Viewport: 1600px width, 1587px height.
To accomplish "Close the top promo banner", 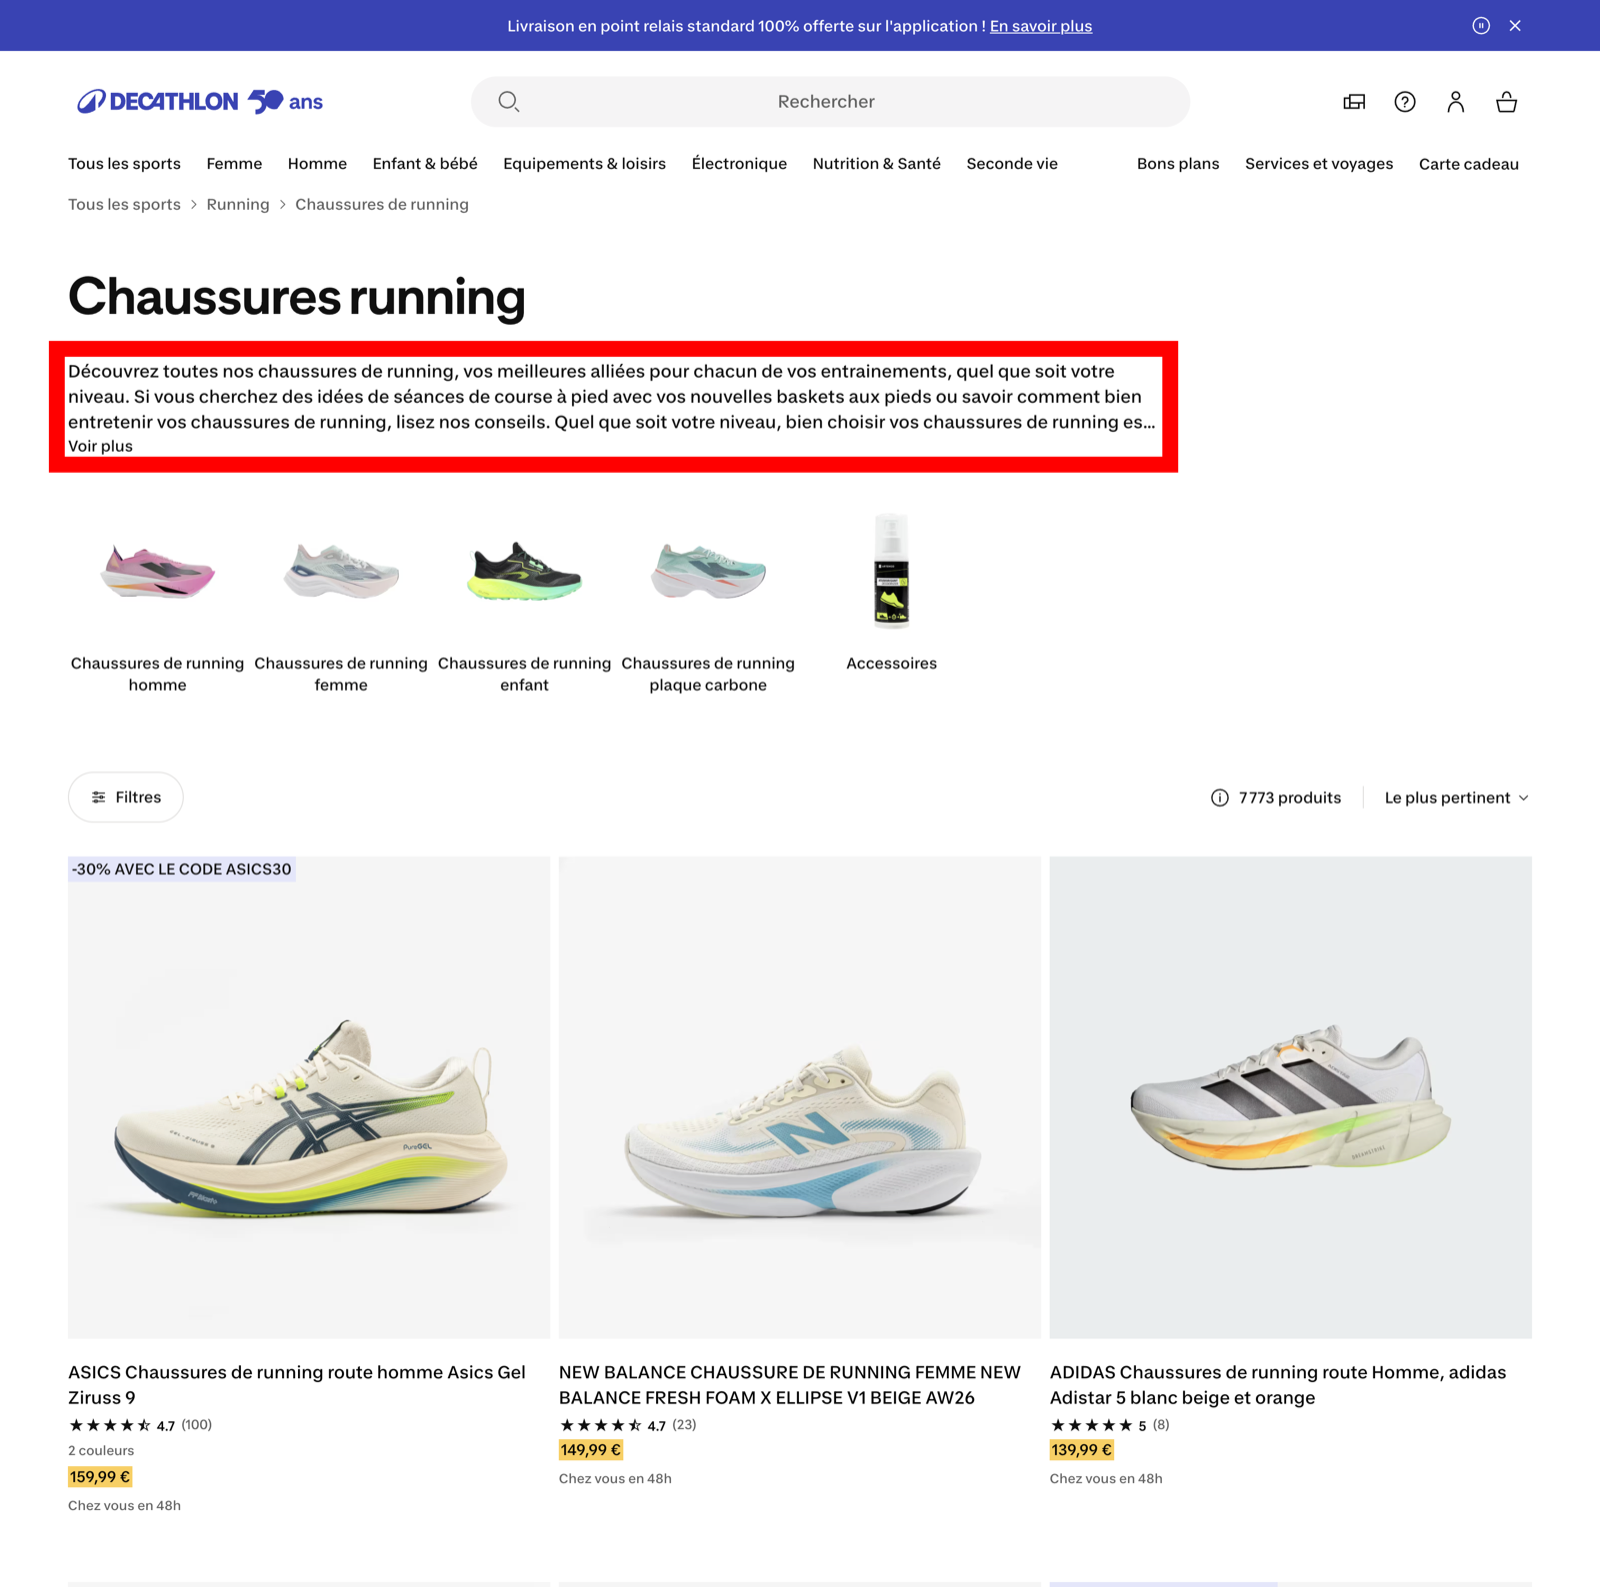I will coord(1515,26).
